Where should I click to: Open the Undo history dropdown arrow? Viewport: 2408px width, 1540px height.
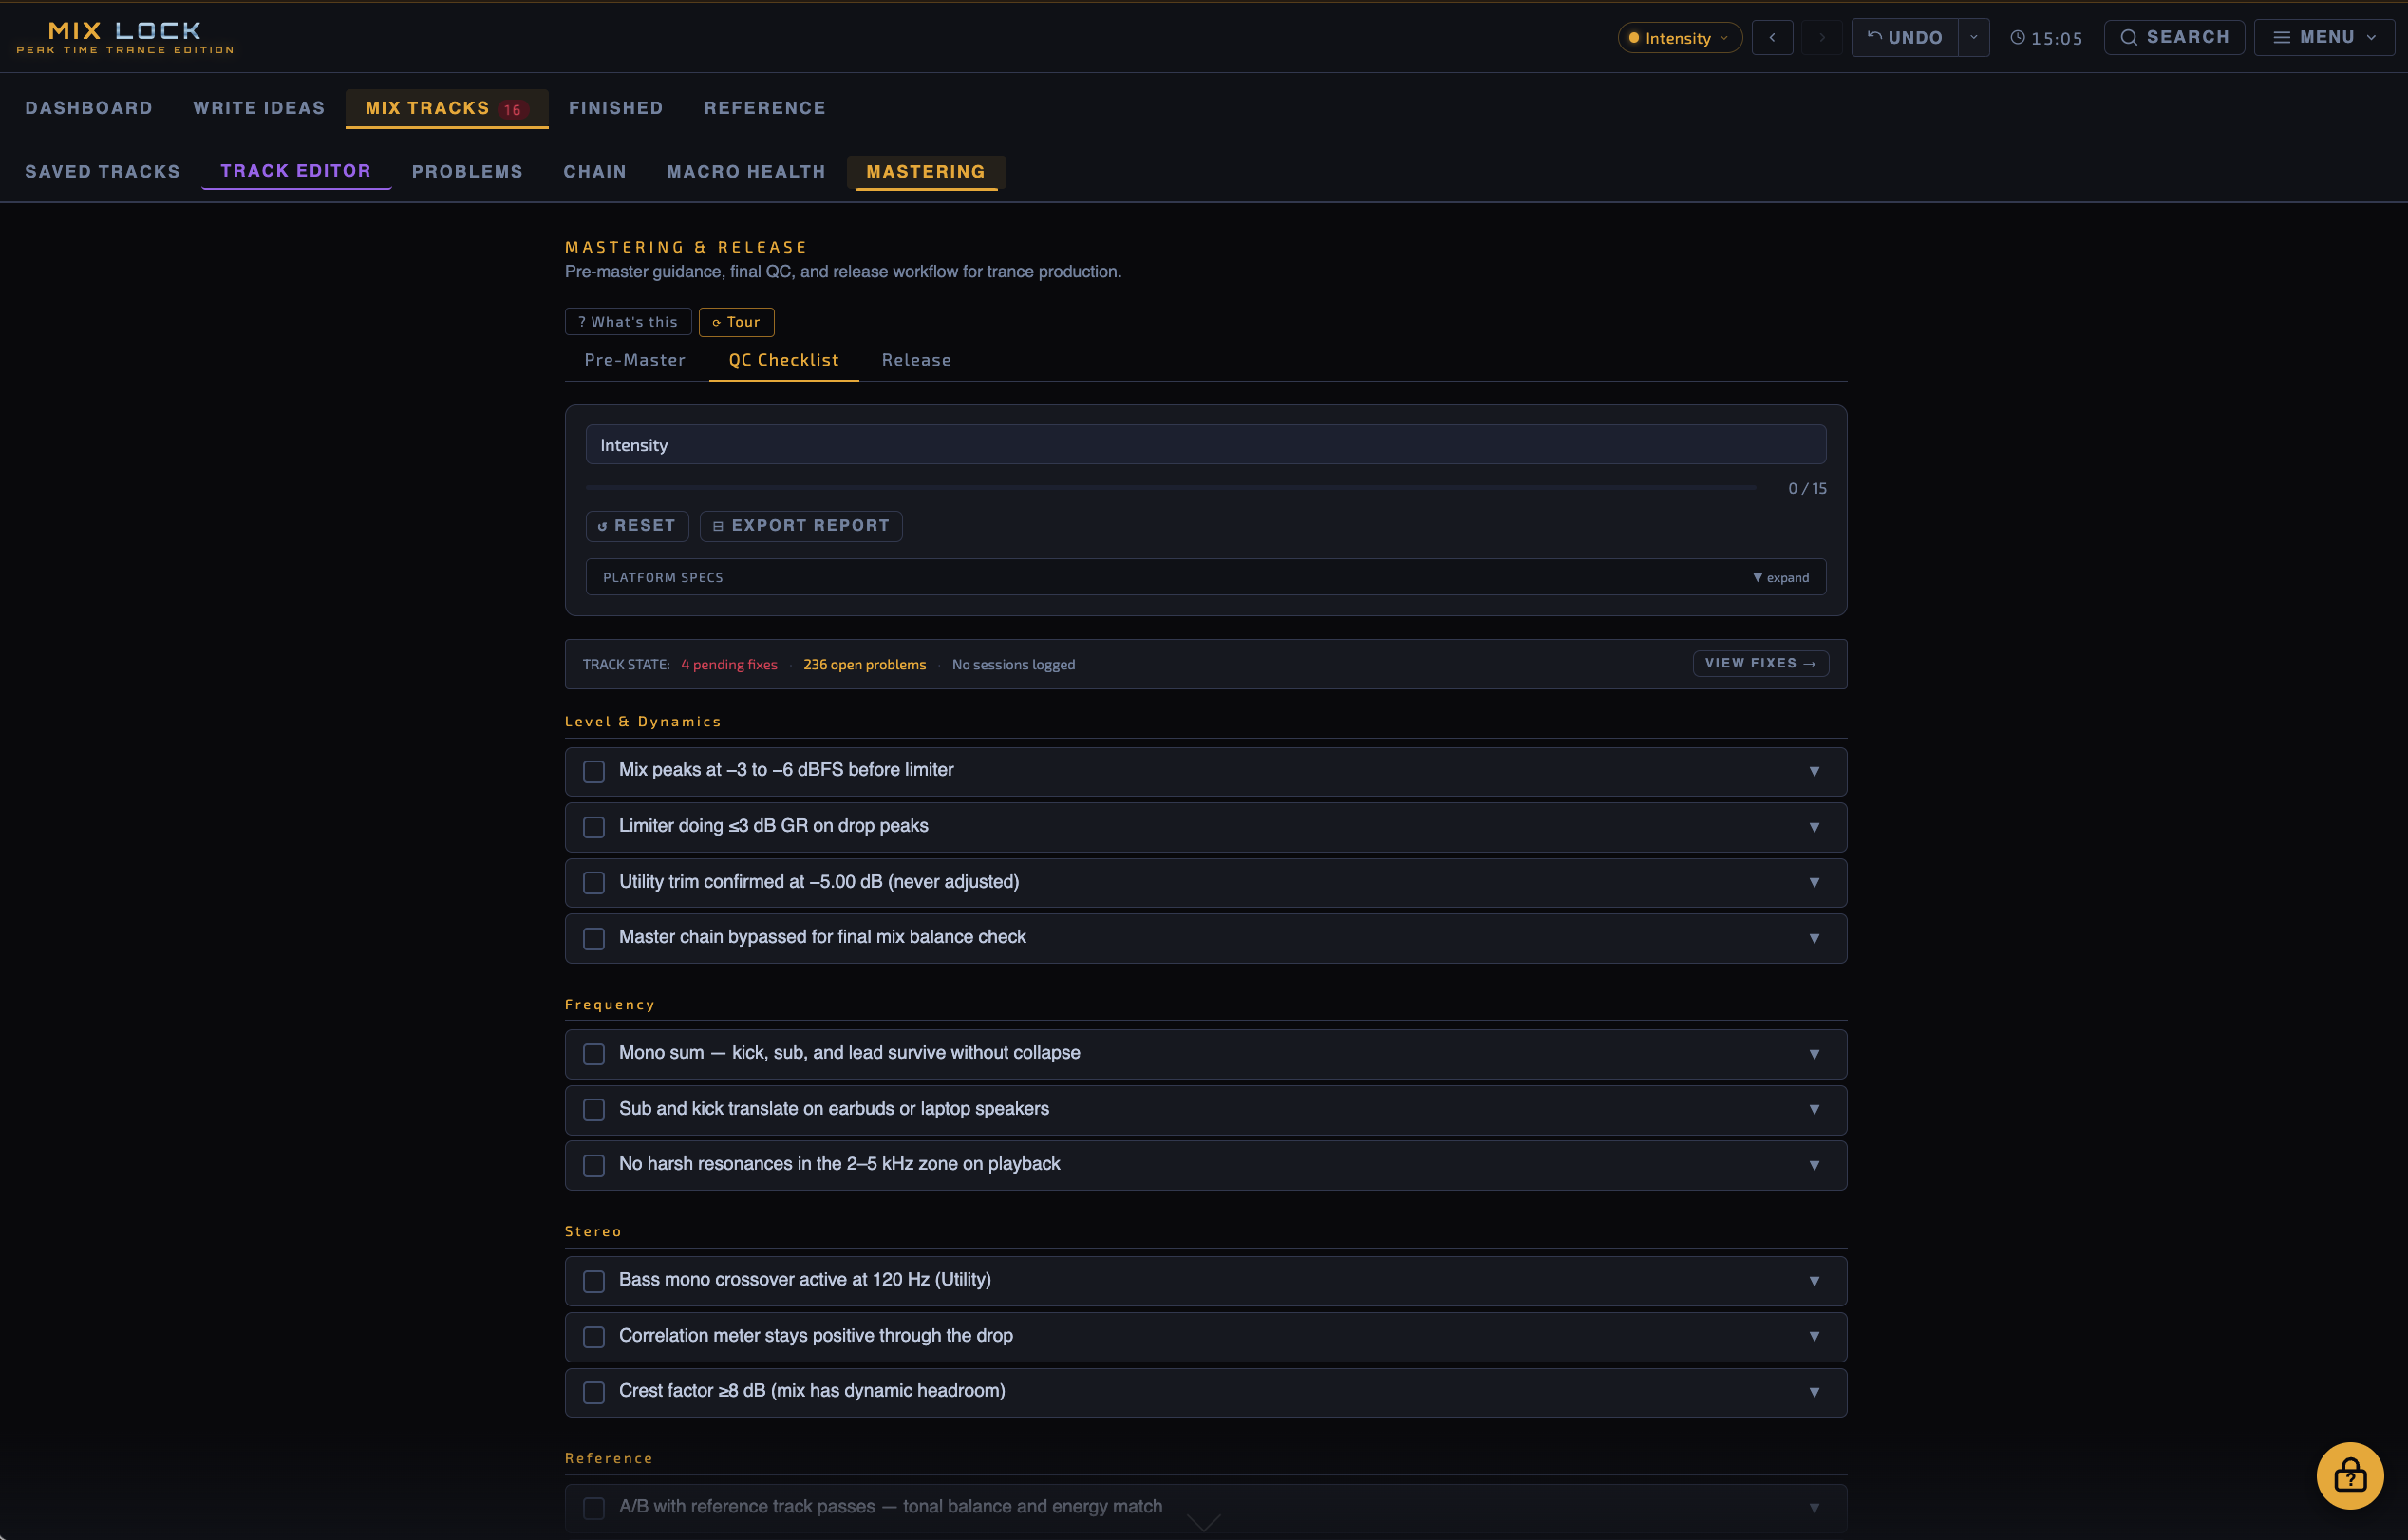(x=1973, y=38)
